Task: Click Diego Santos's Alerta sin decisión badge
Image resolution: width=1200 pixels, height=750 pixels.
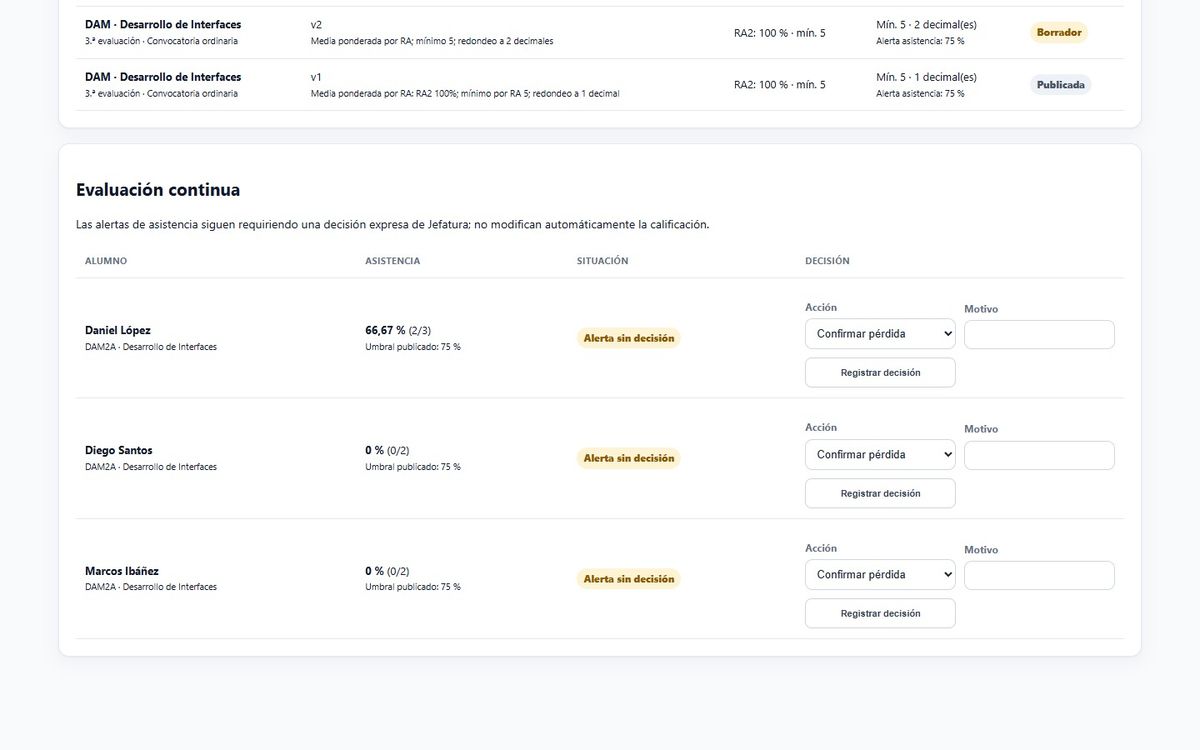Action: point(629,458)
